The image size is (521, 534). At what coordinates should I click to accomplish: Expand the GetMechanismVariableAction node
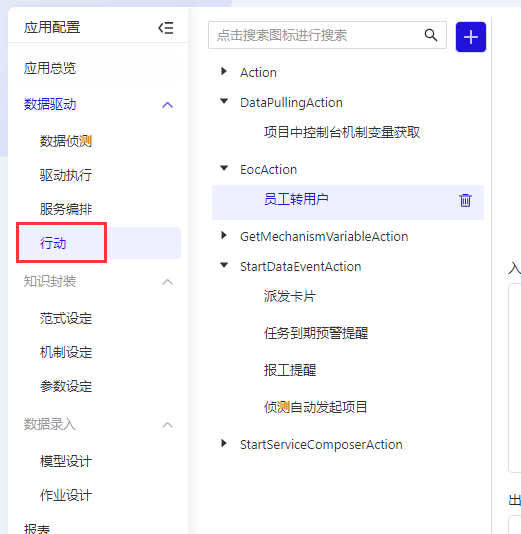(x=224, y=235)
